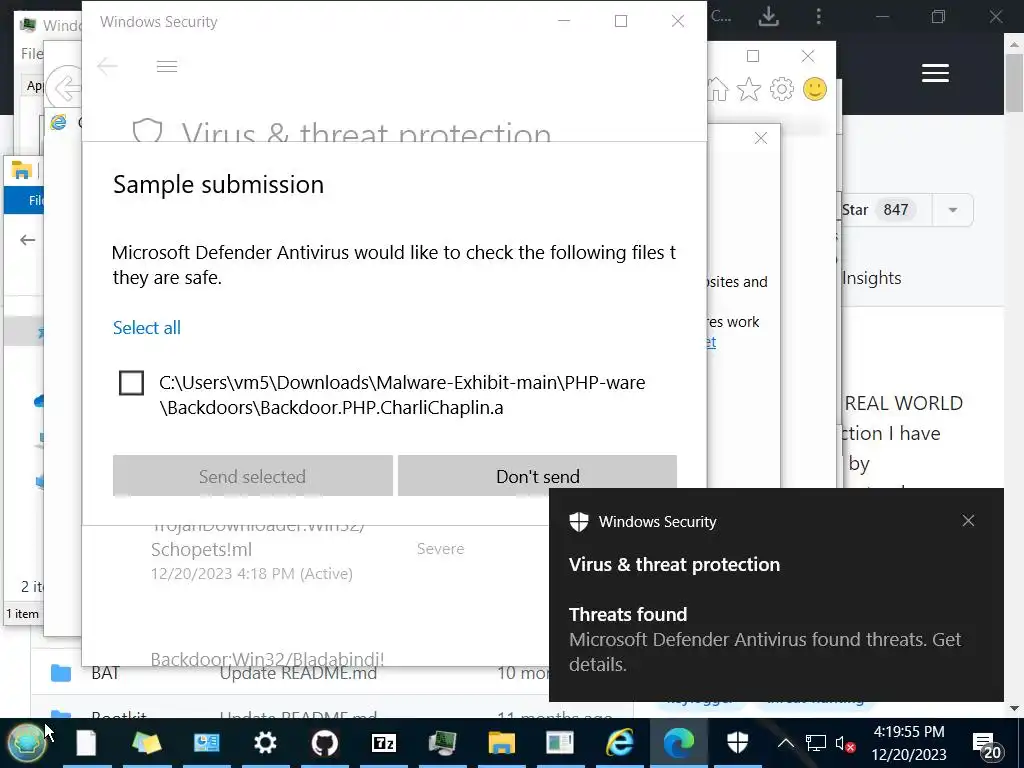
Task: Open Internet Explorer tools gear
Action: coord(782,89)
